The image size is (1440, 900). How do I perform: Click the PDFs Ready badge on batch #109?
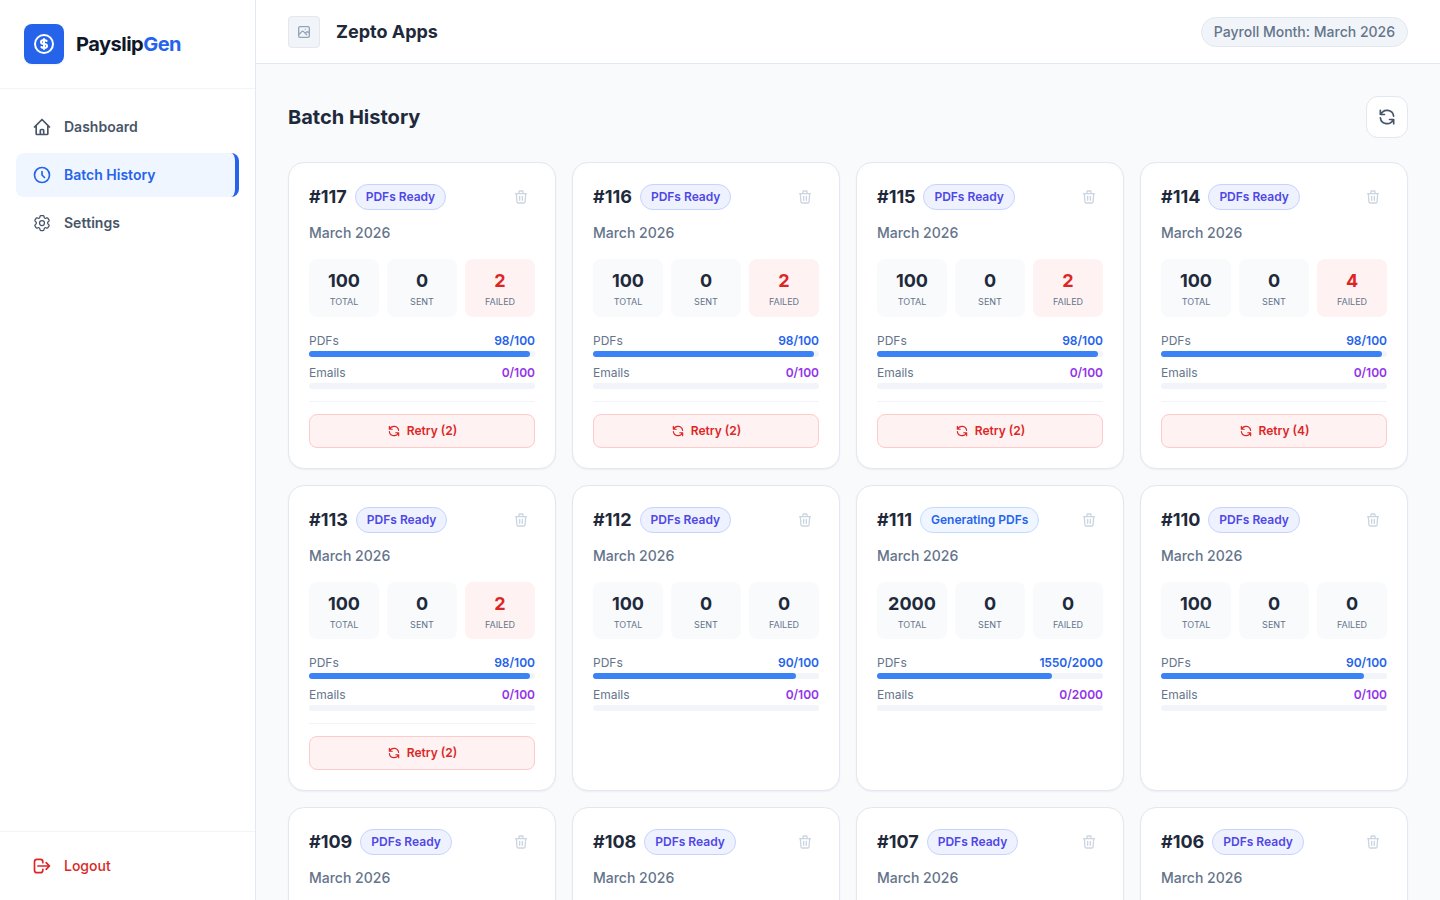[x=406, y=842]
